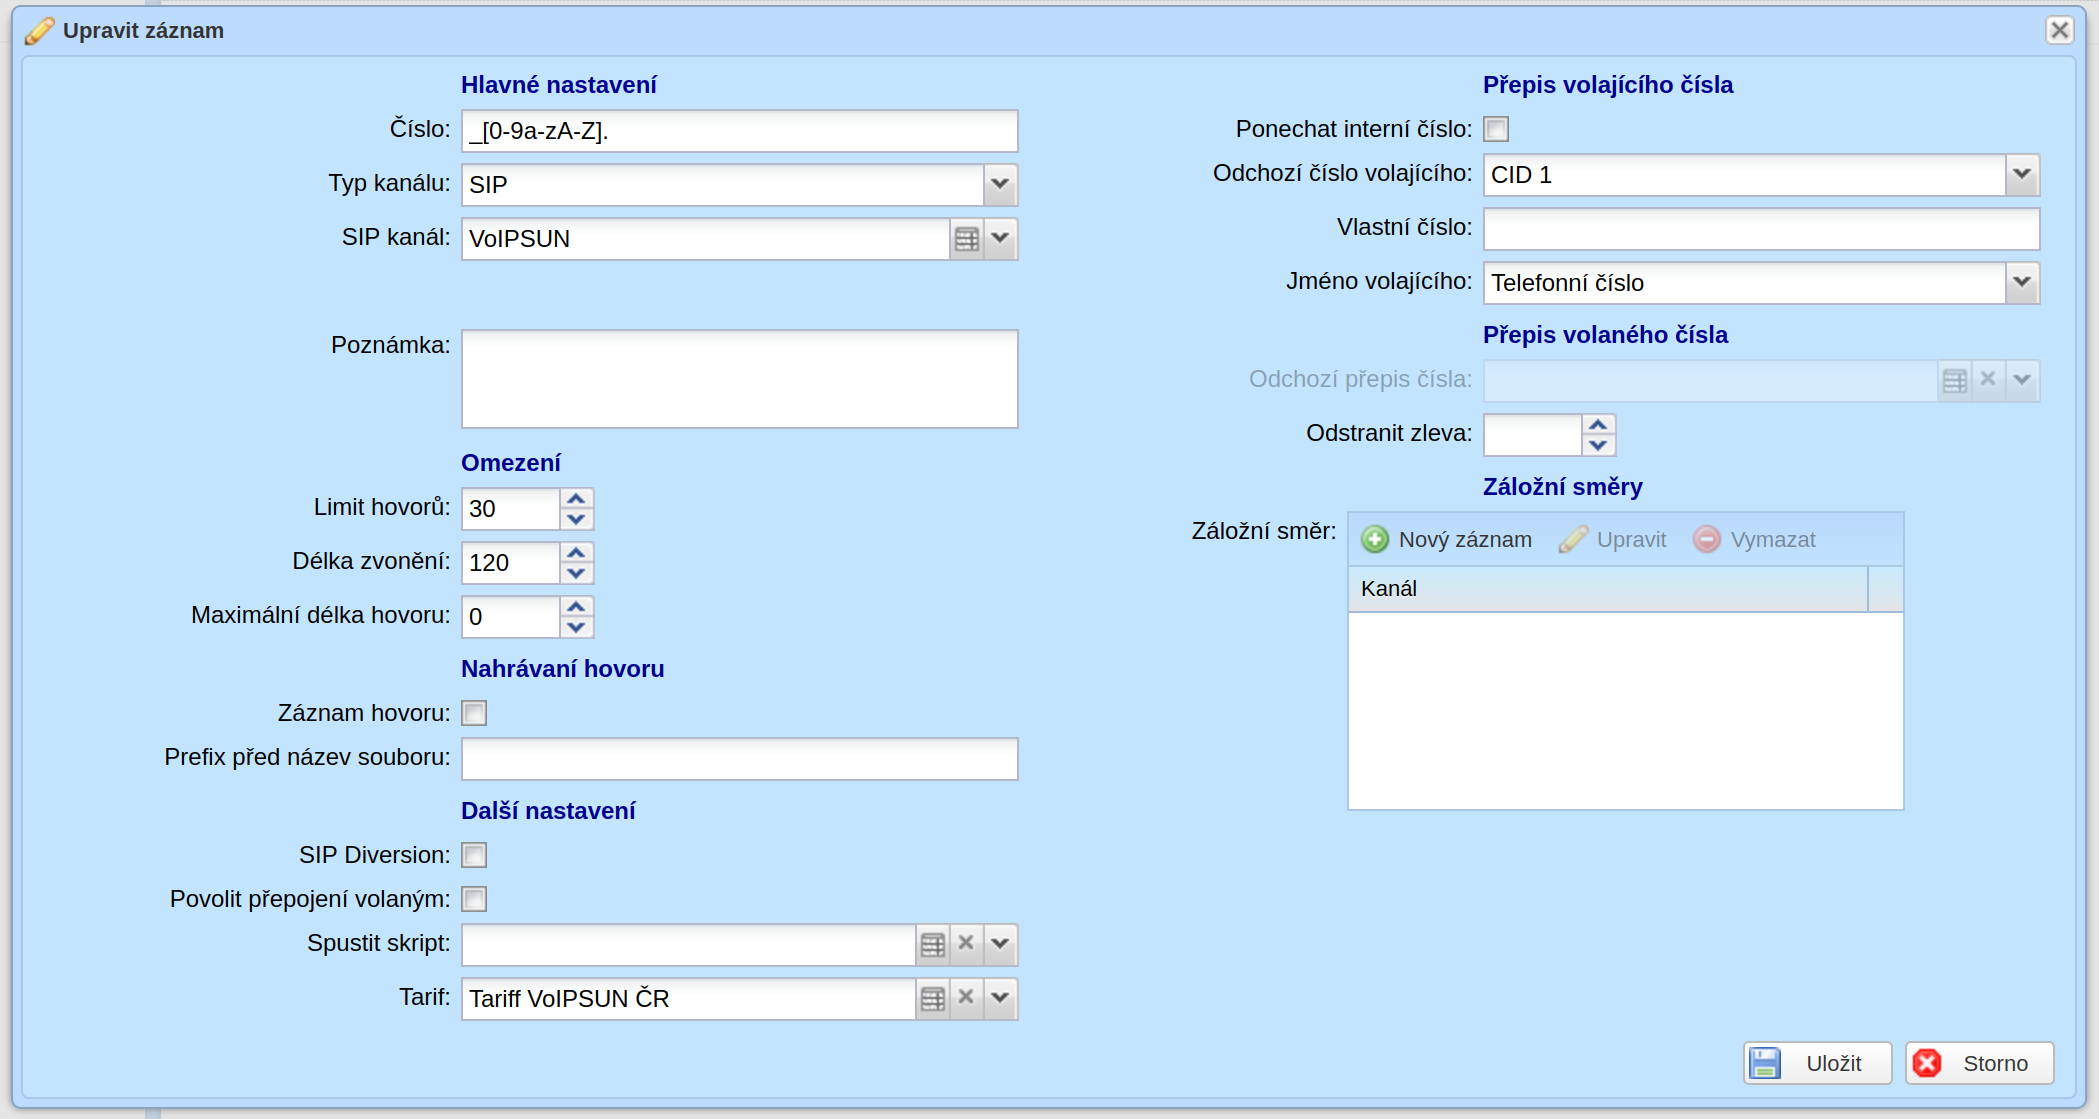
Task: Enable Povolit přepojení volaným checkbox
Action: coord(474,899)
